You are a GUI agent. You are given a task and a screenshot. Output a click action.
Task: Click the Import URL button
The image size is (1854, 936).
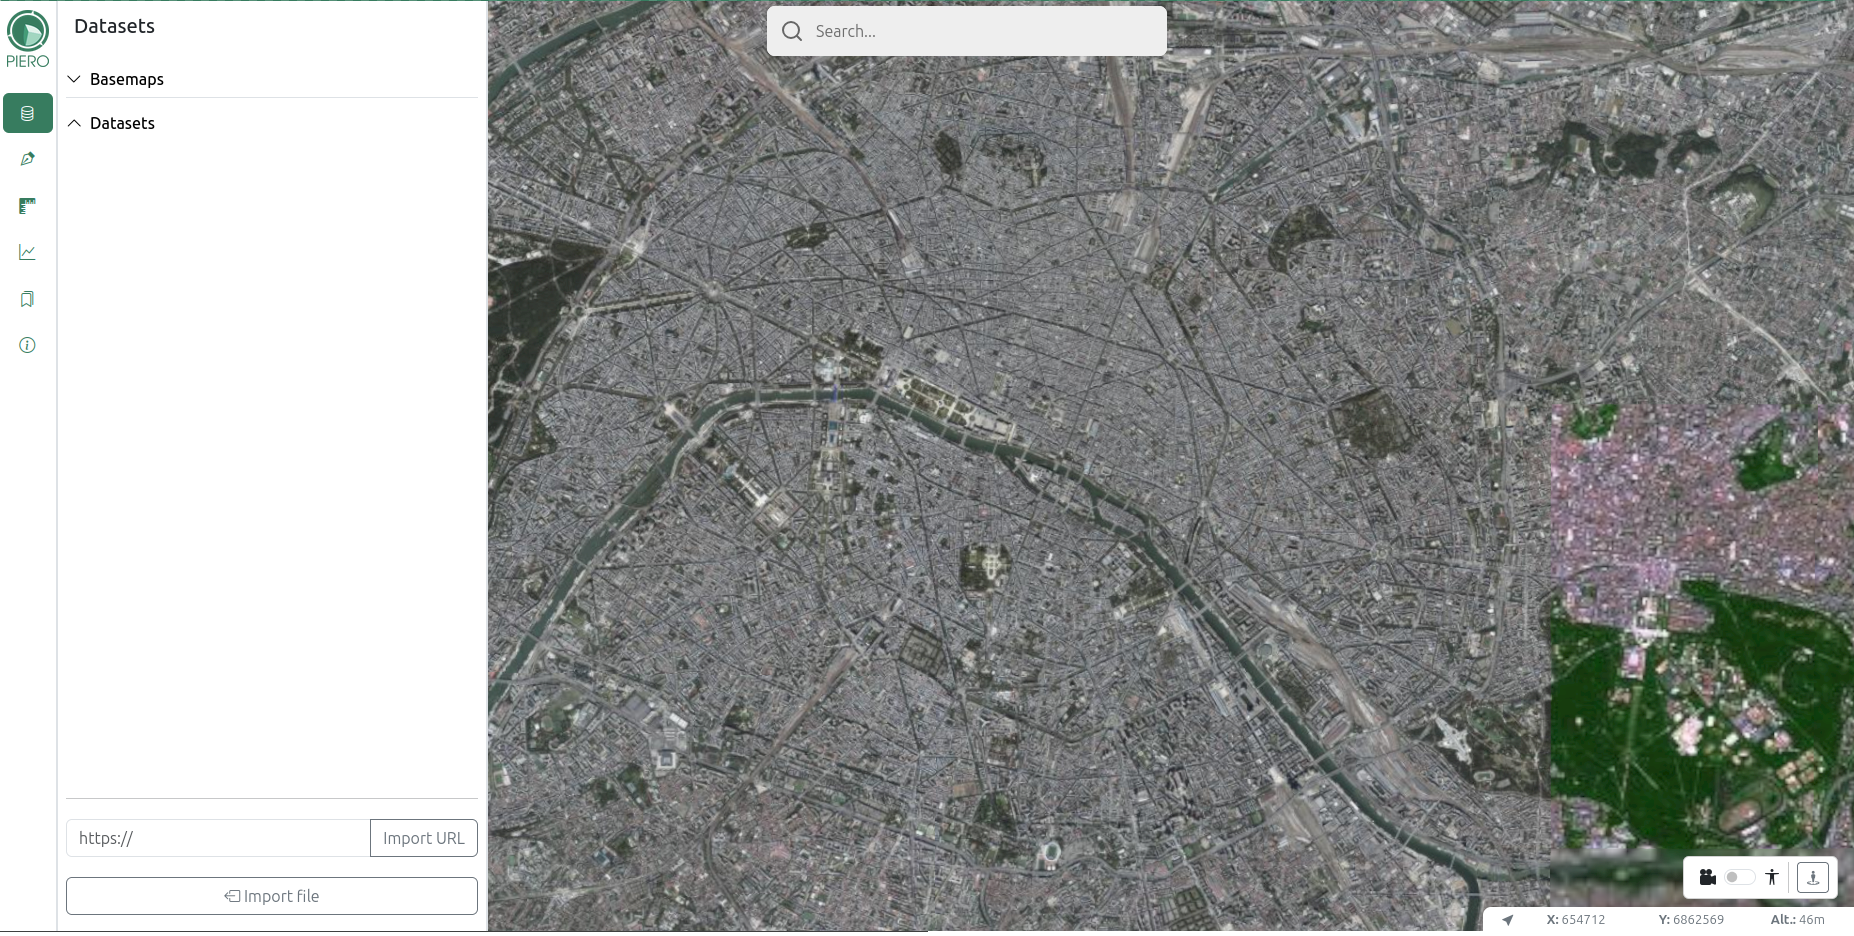tap(424, 838)
